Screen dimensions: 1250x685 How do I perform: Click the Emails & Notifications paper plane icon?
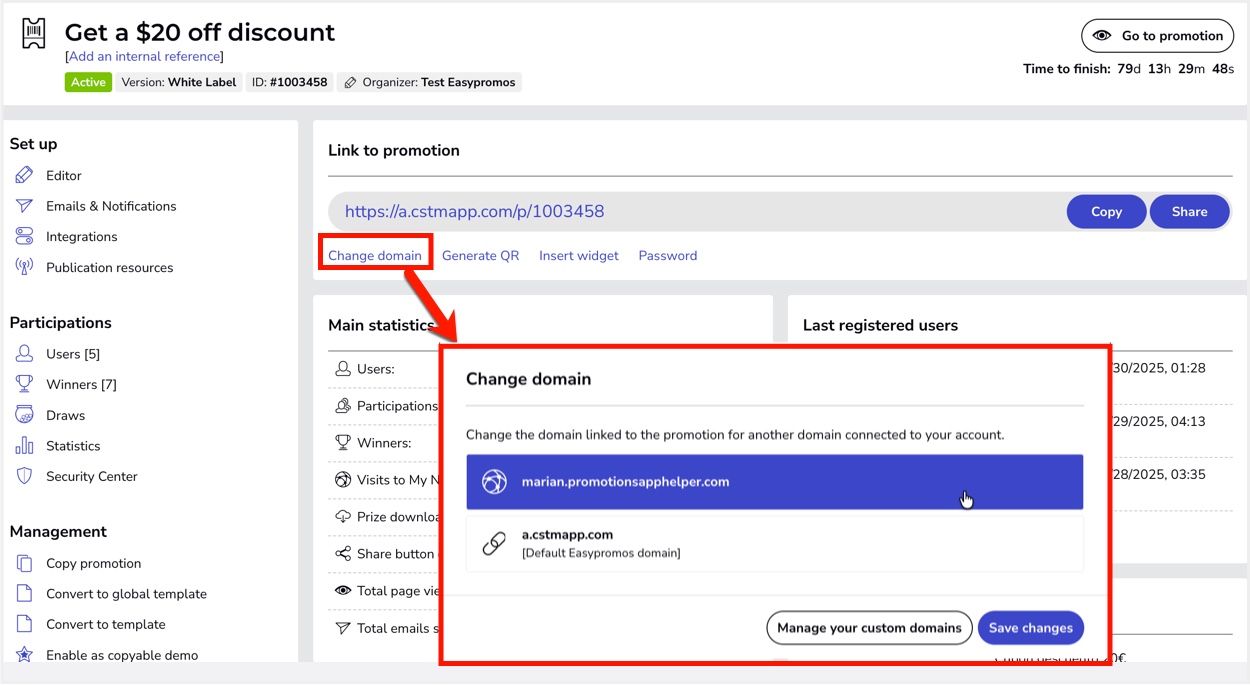[25, 206]
